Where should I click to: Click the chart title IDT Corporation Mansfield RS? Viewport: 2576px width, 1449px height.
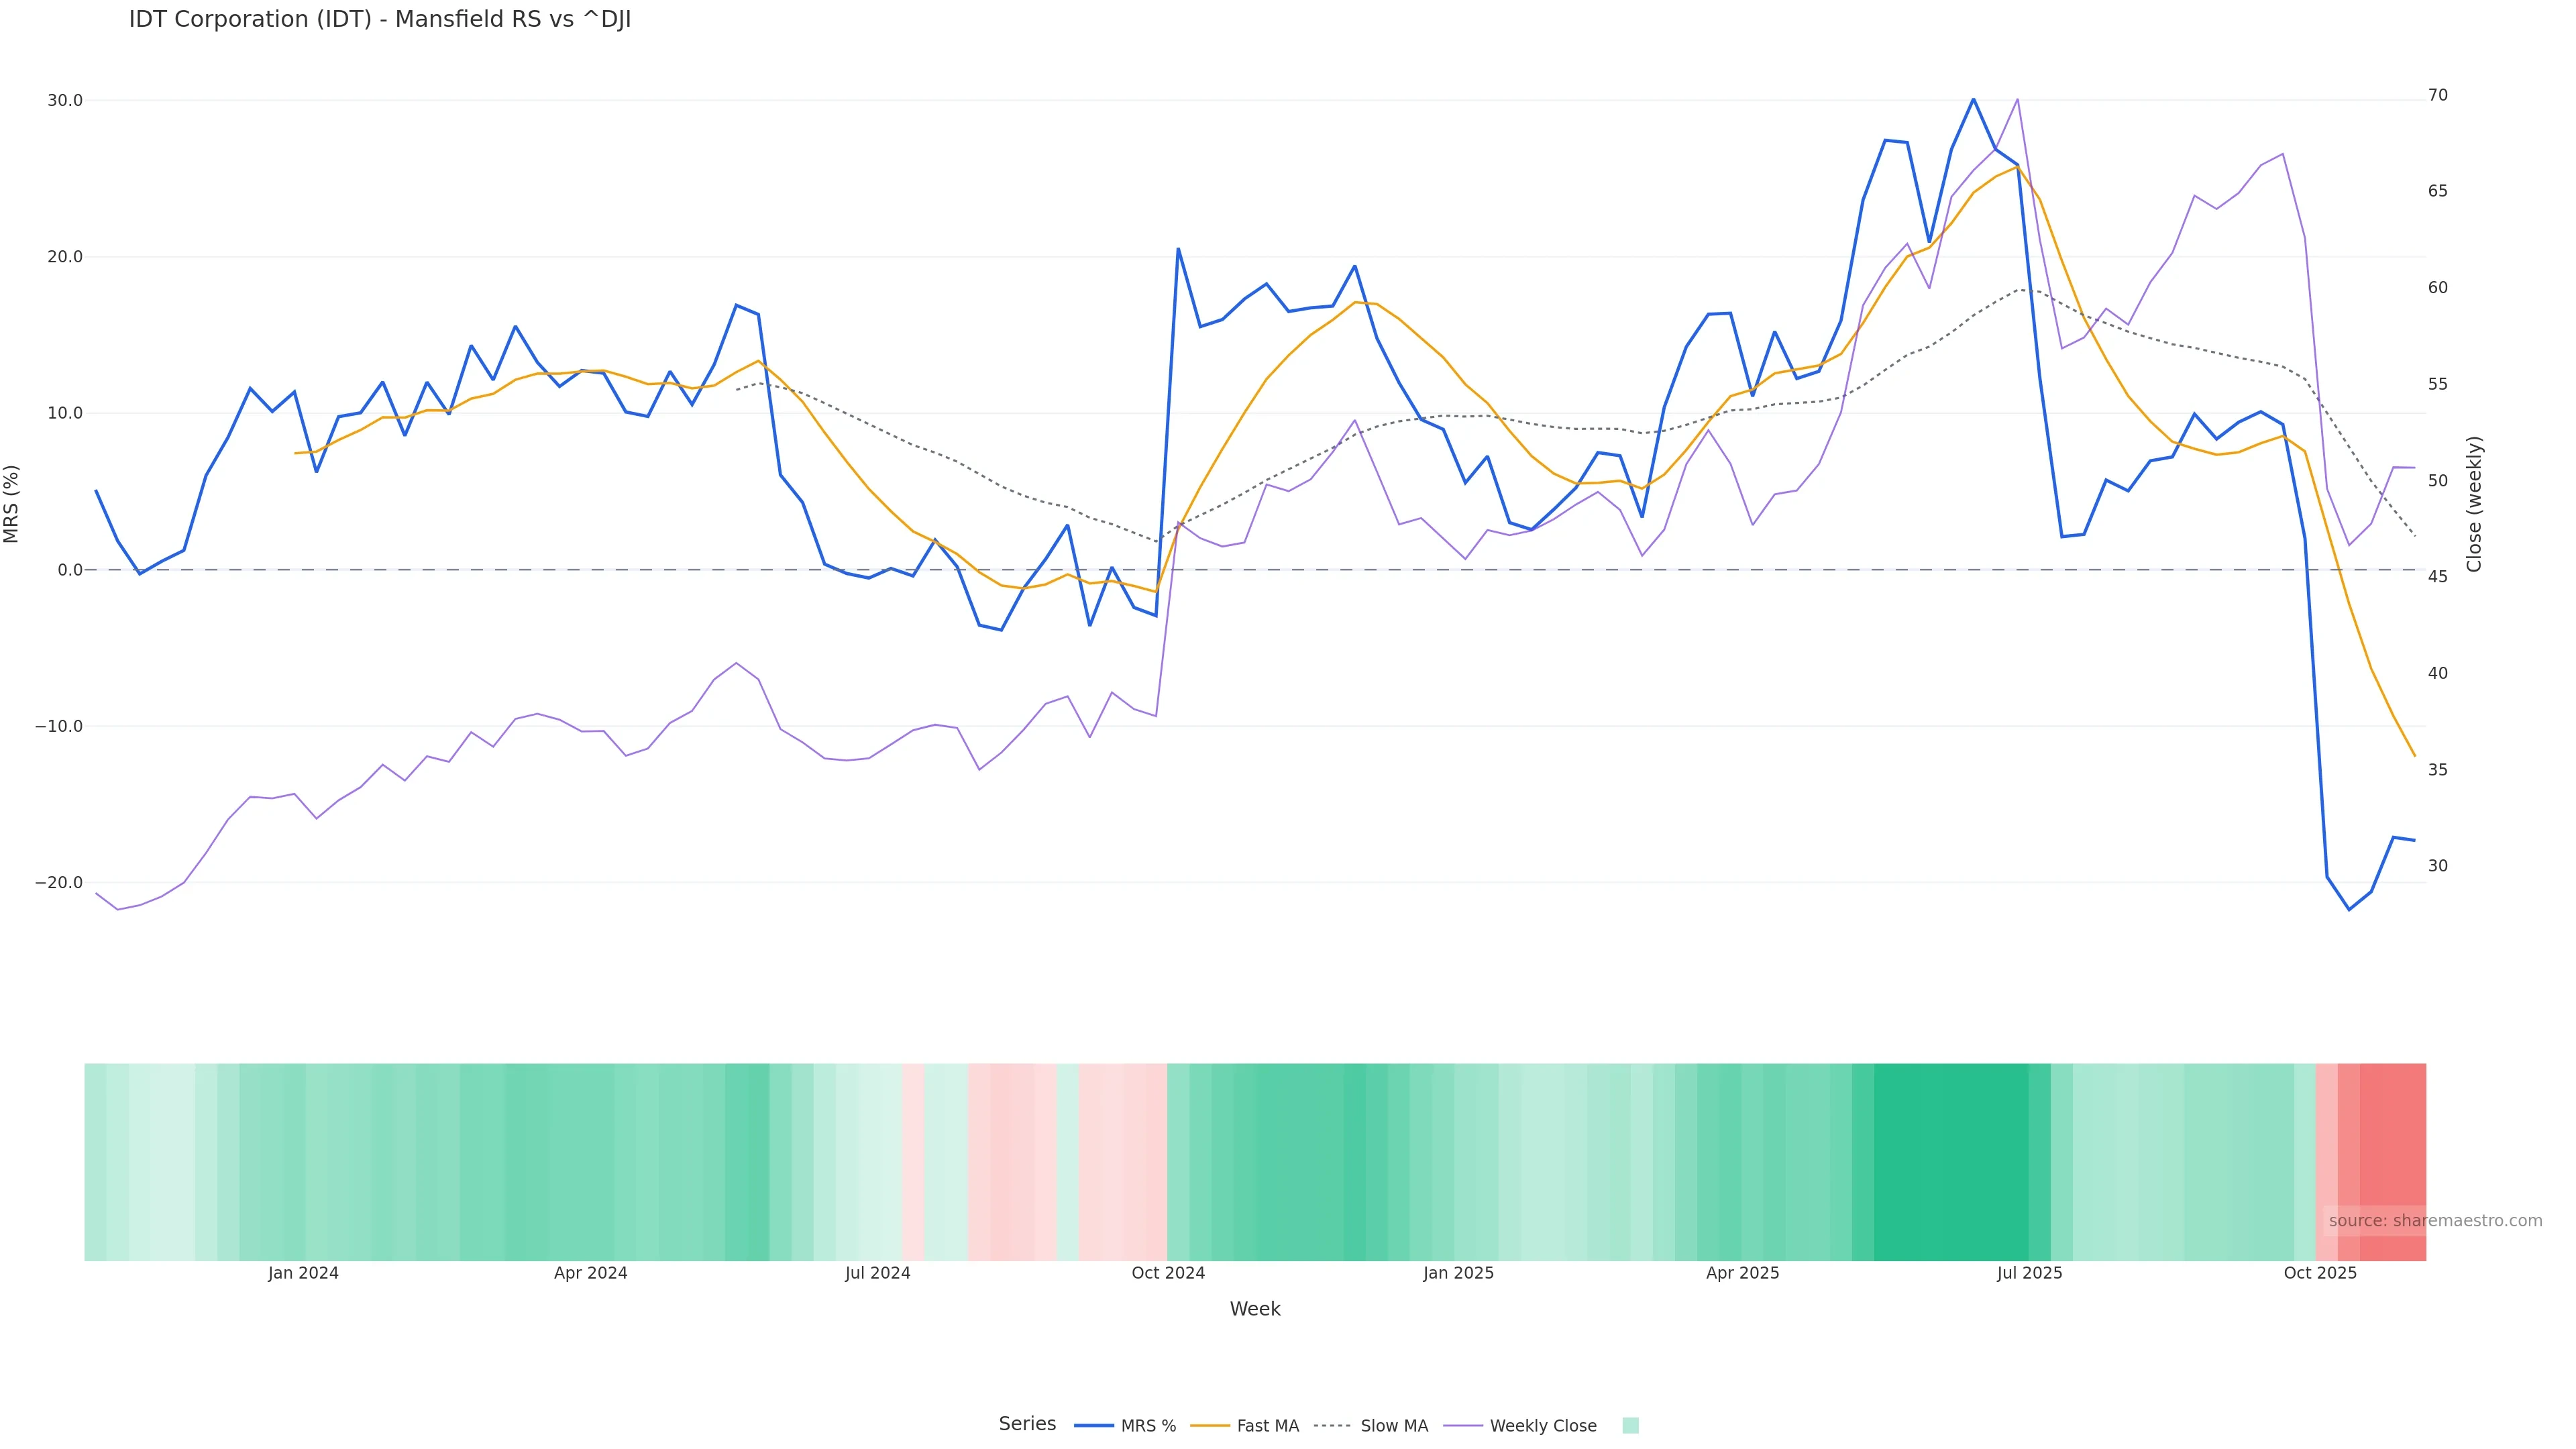pos(380,20)
